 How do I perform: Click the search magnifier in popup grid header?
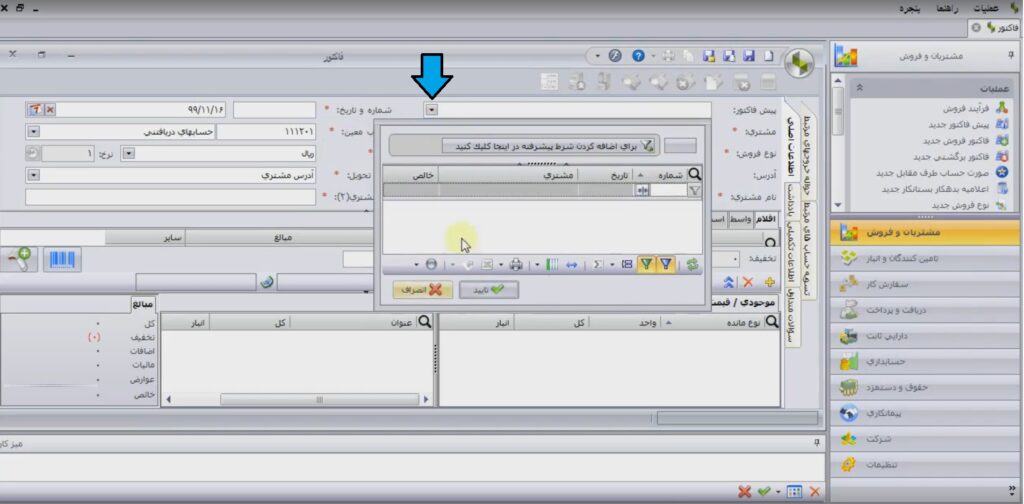coord(695,174)
